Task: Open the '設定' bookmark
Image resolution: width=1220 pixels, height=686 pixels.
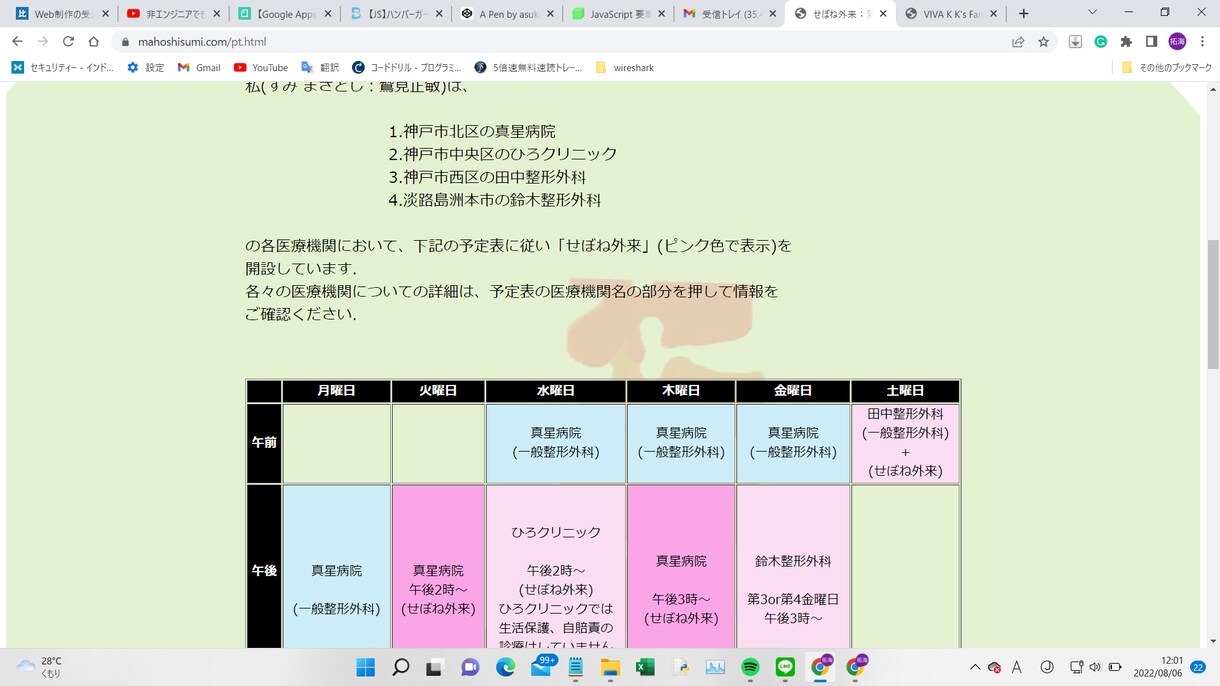Action: coord(145,67)
